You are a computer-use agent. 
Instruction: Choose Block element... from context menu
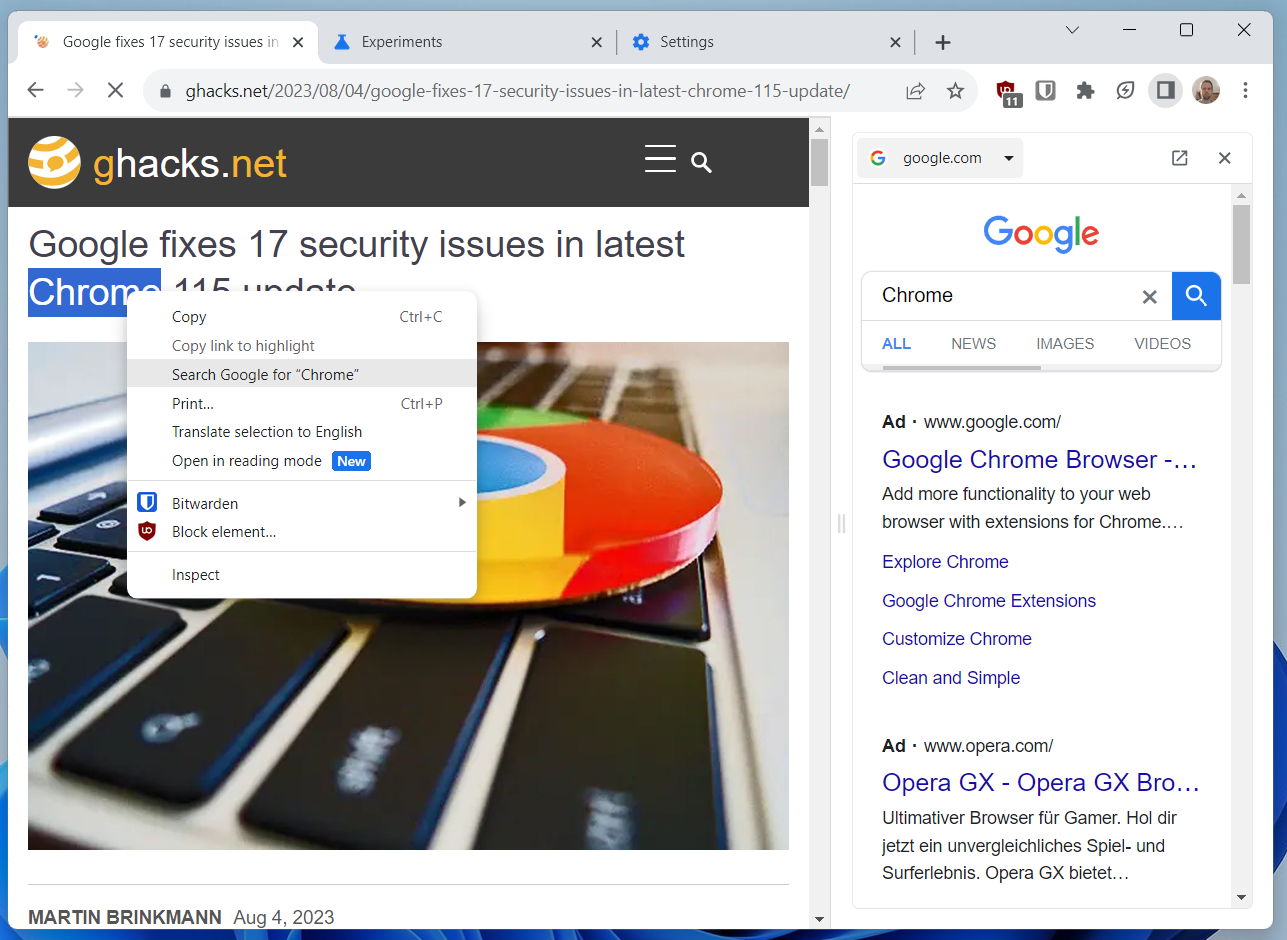(x=302, y=532)
